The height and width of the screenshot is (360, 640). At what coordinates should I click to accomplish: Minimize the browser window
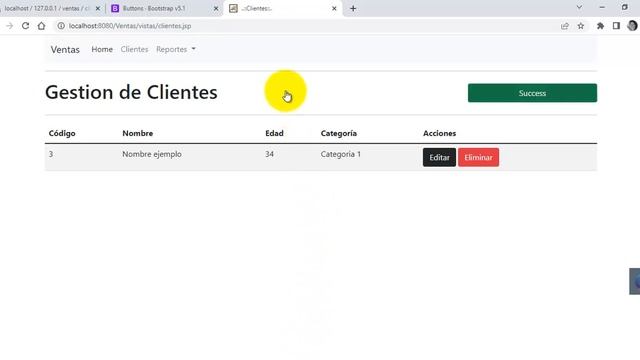coord(602,7)
